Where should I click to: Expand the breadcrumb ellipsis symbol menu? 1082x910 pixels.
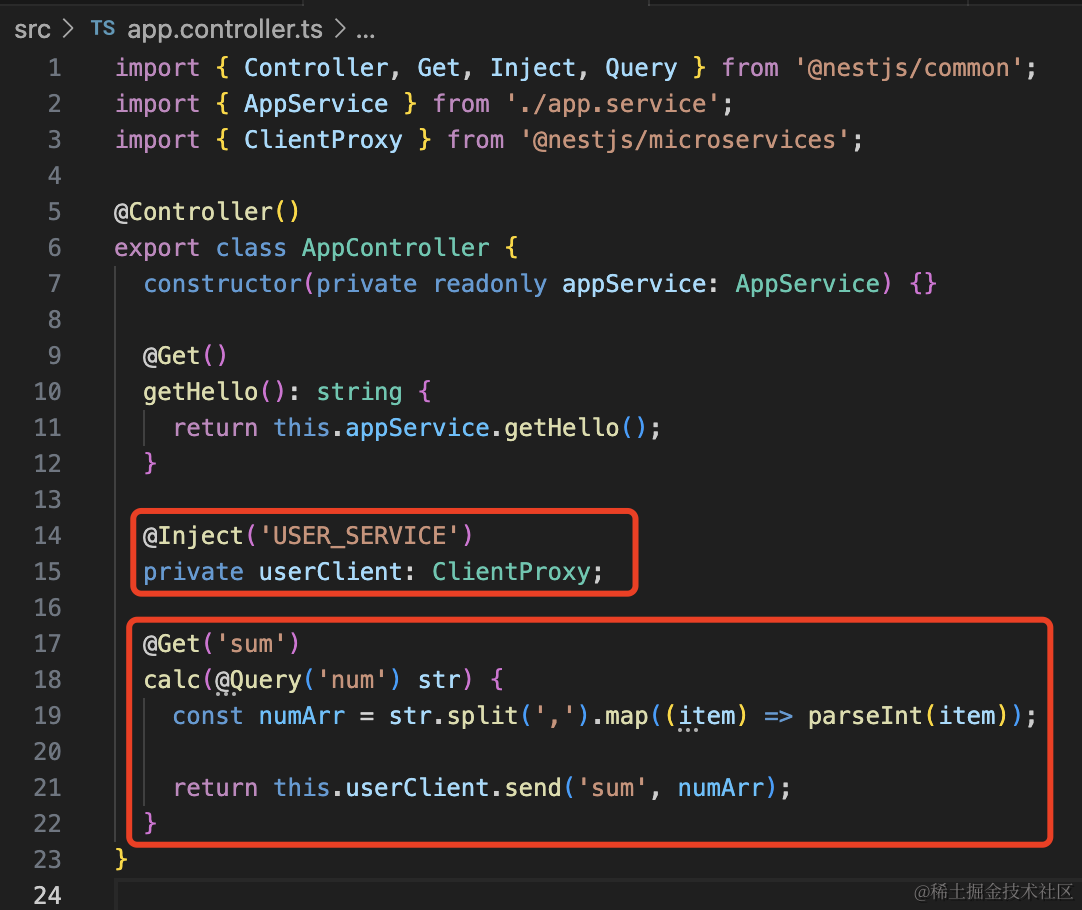click(x=365, y=29)
